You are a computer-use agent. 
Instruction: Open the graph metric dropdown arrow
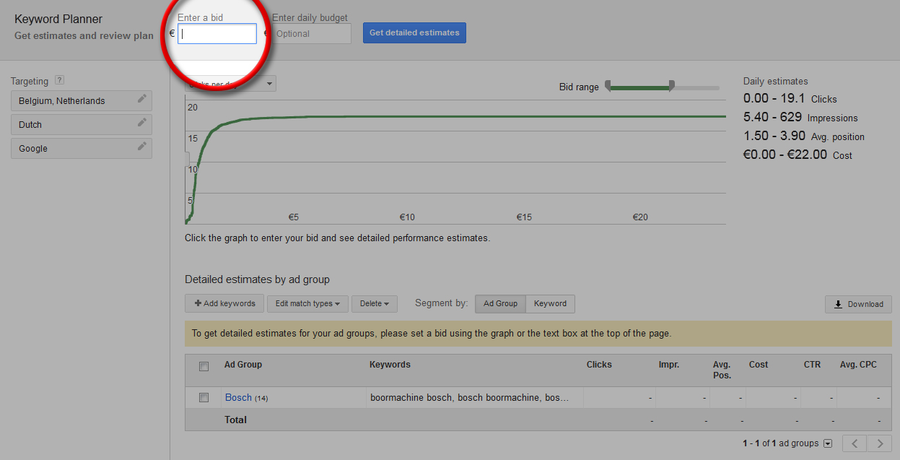pyautogui.click(x=270, y=84)
